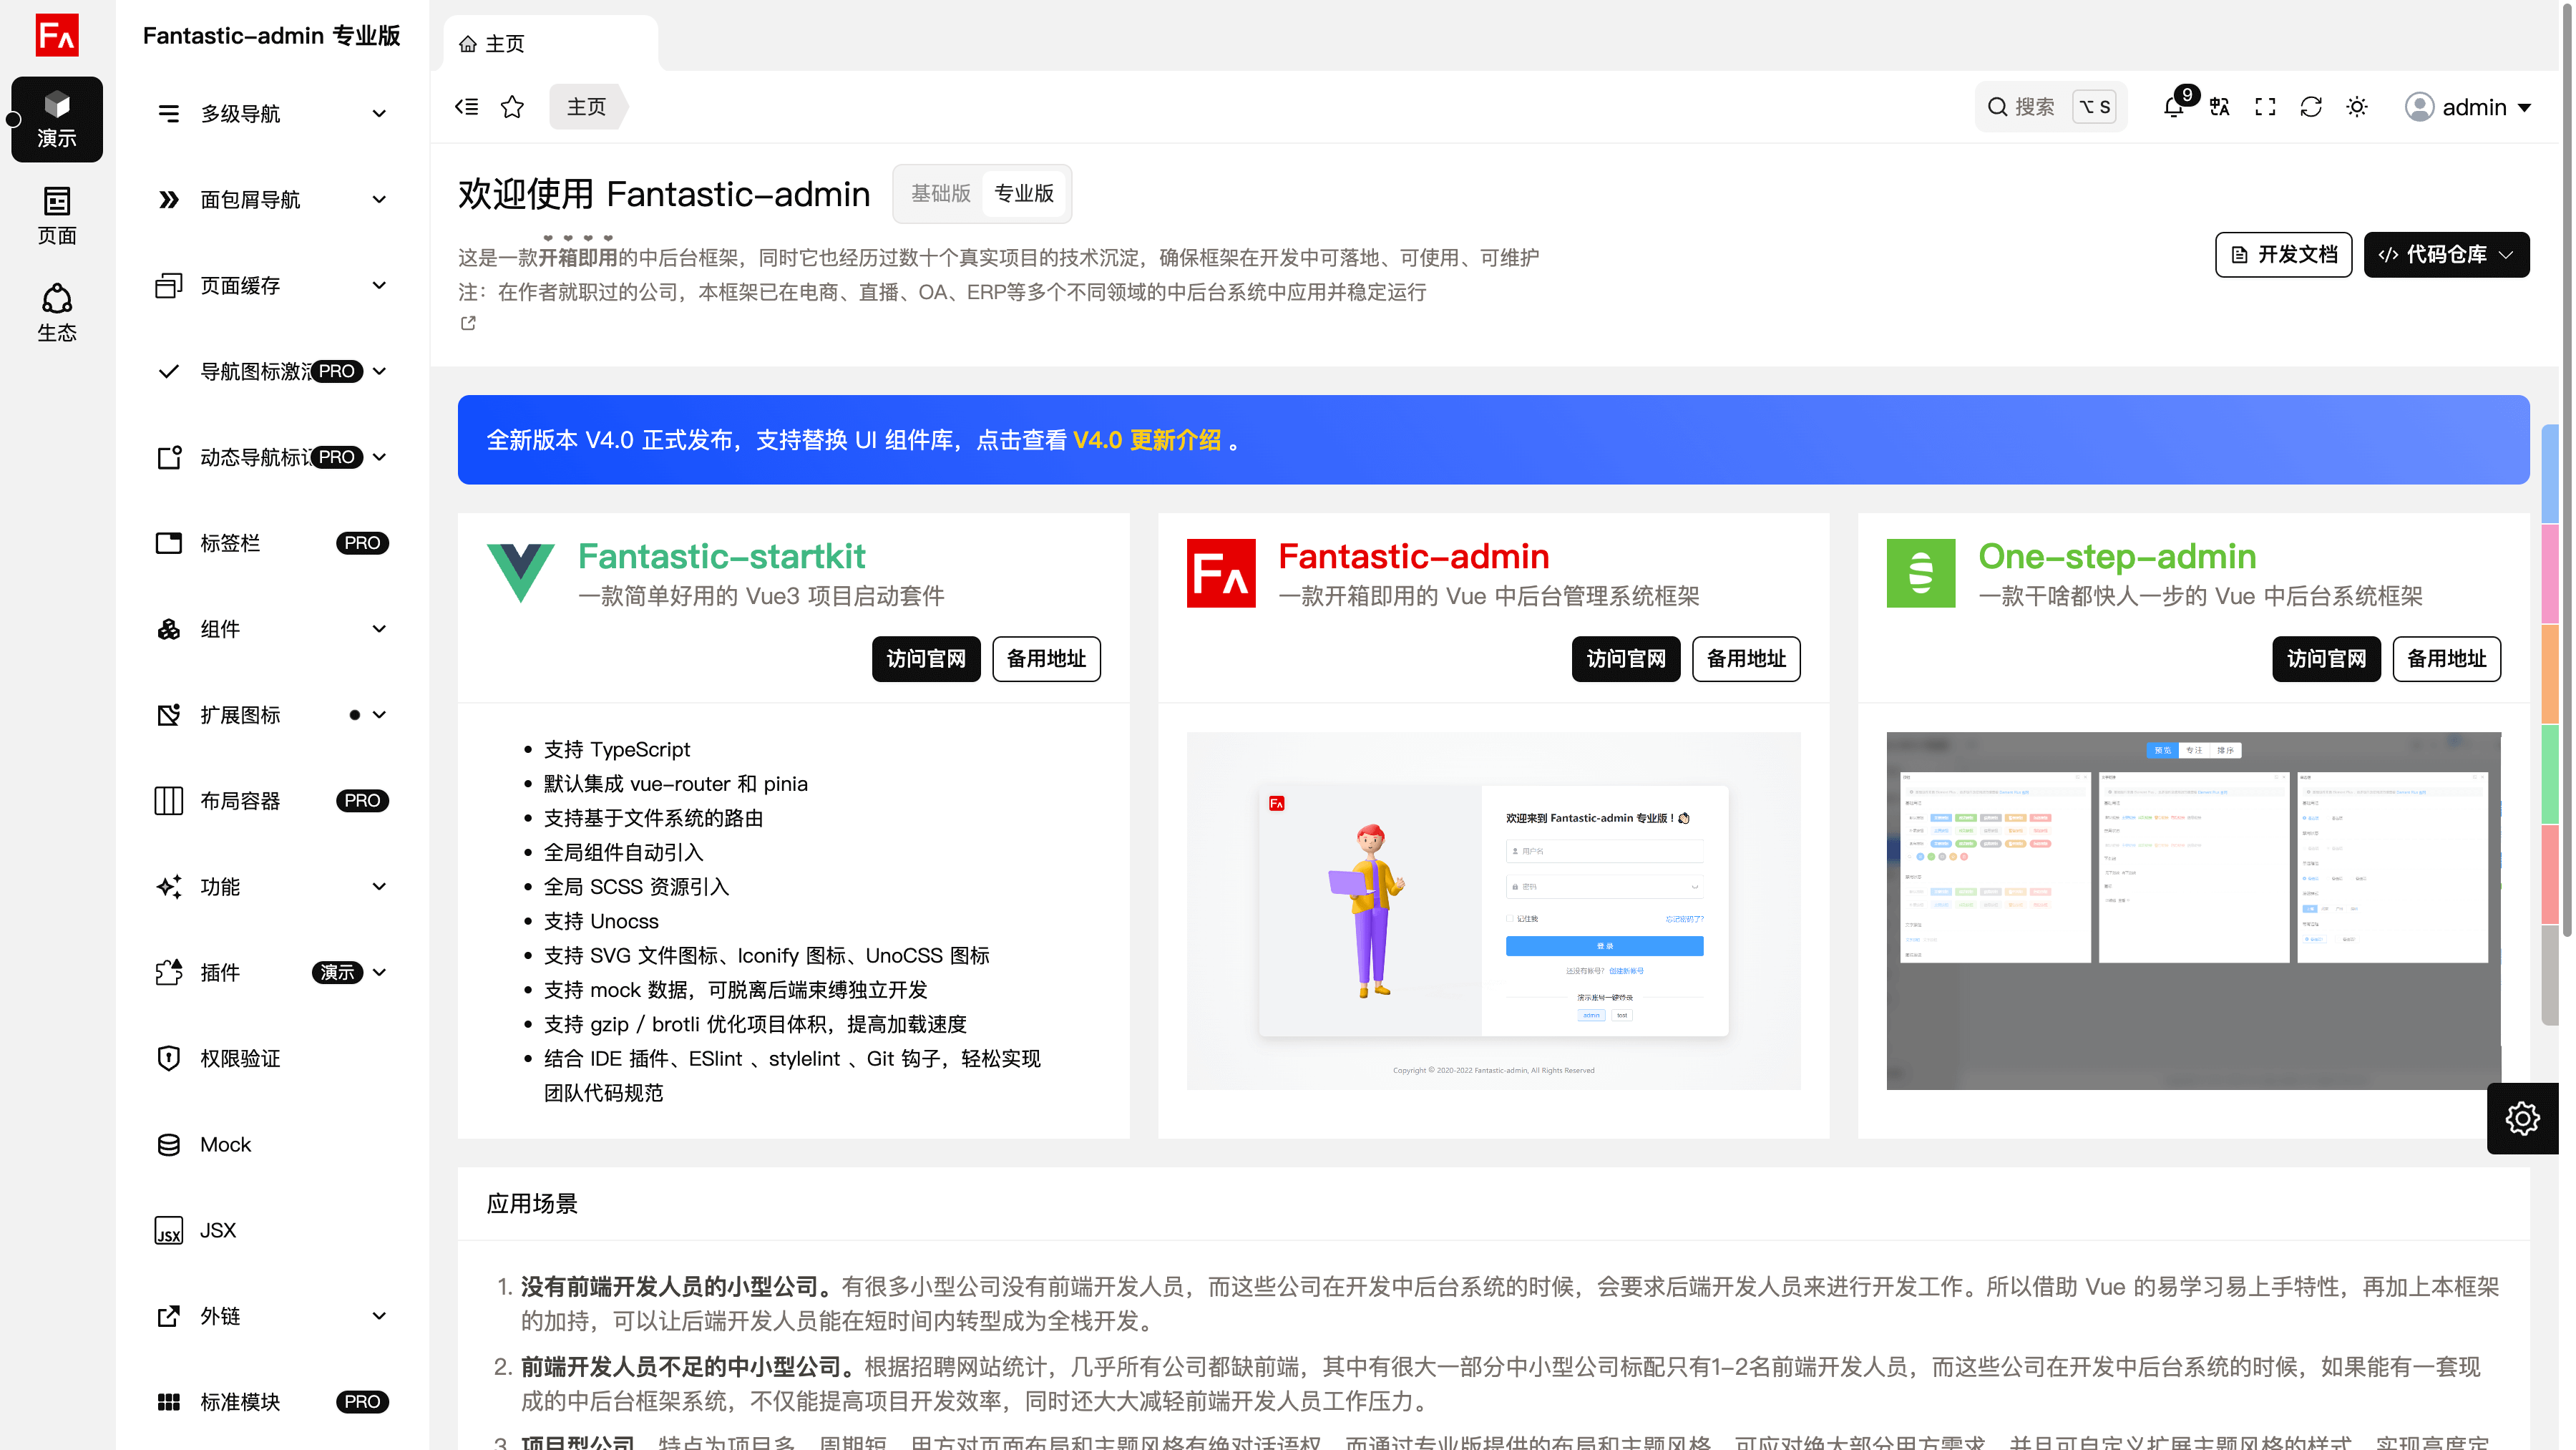Viewport: 2576px width, 1450px height.
Task: Open 布局容器 menu item
Action: [272, 801]
